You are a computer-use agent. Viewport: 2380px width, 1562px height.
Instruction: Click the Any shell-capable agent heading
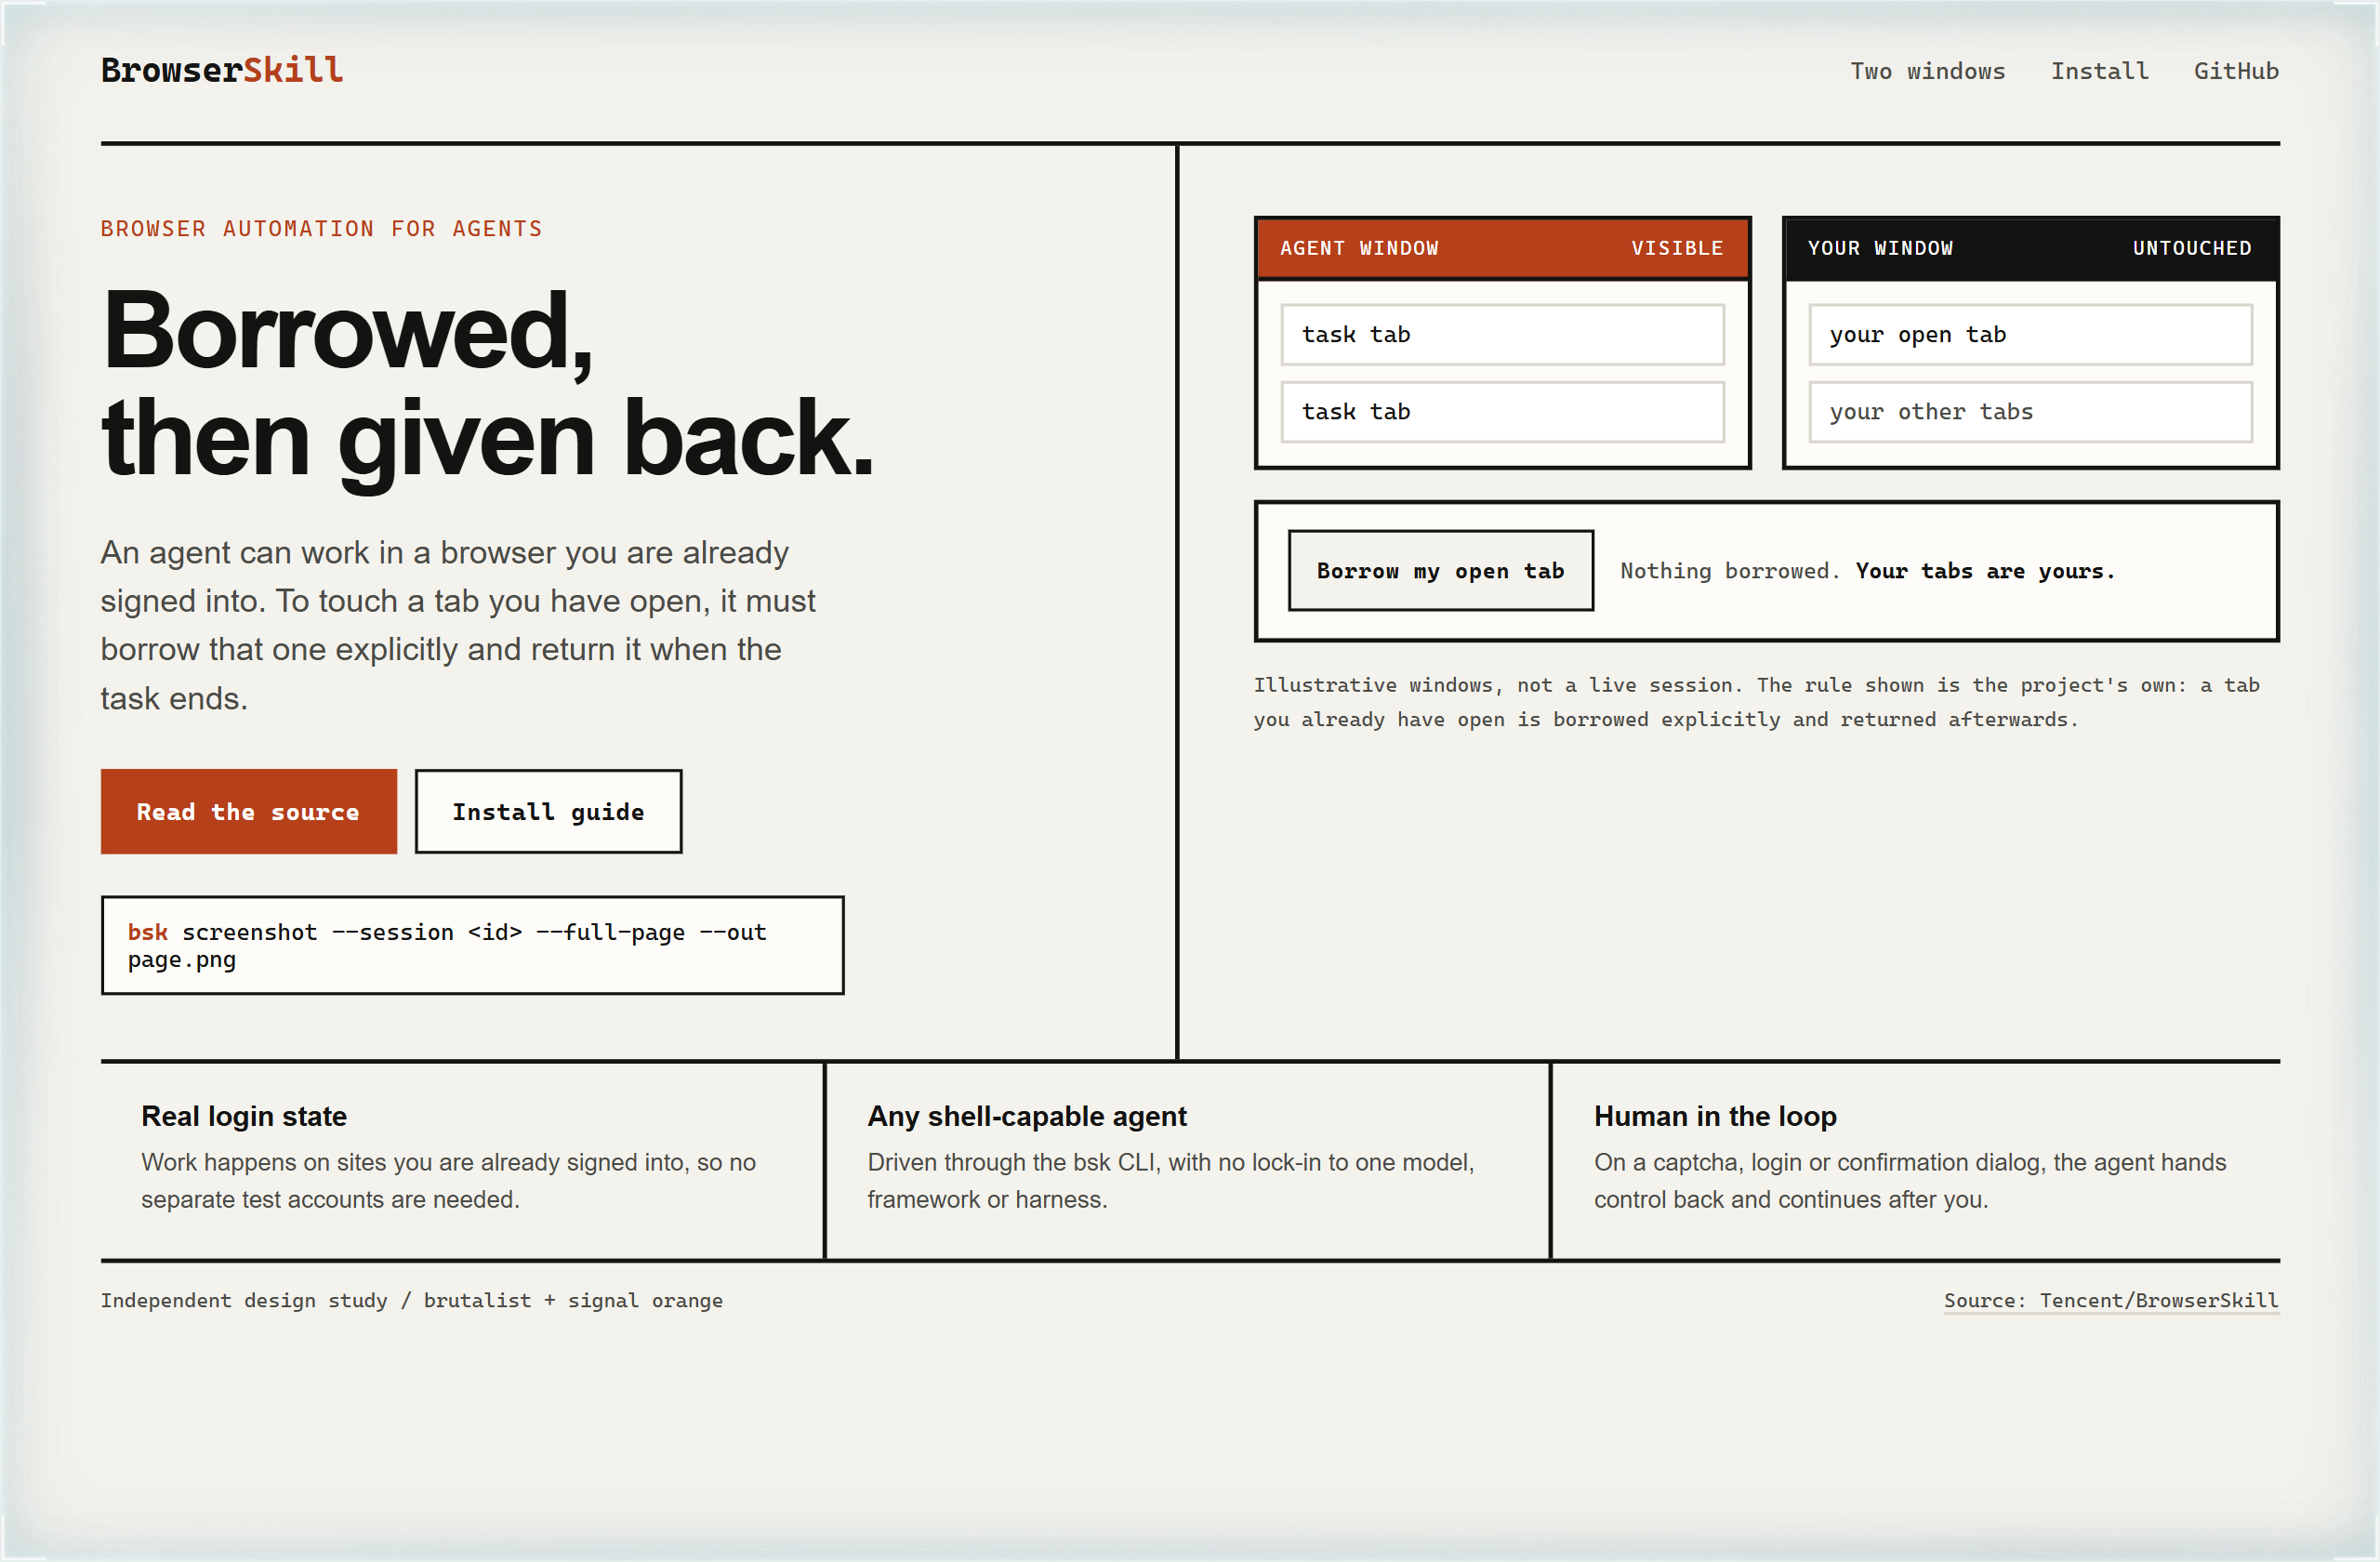tap(1027, 1116)
